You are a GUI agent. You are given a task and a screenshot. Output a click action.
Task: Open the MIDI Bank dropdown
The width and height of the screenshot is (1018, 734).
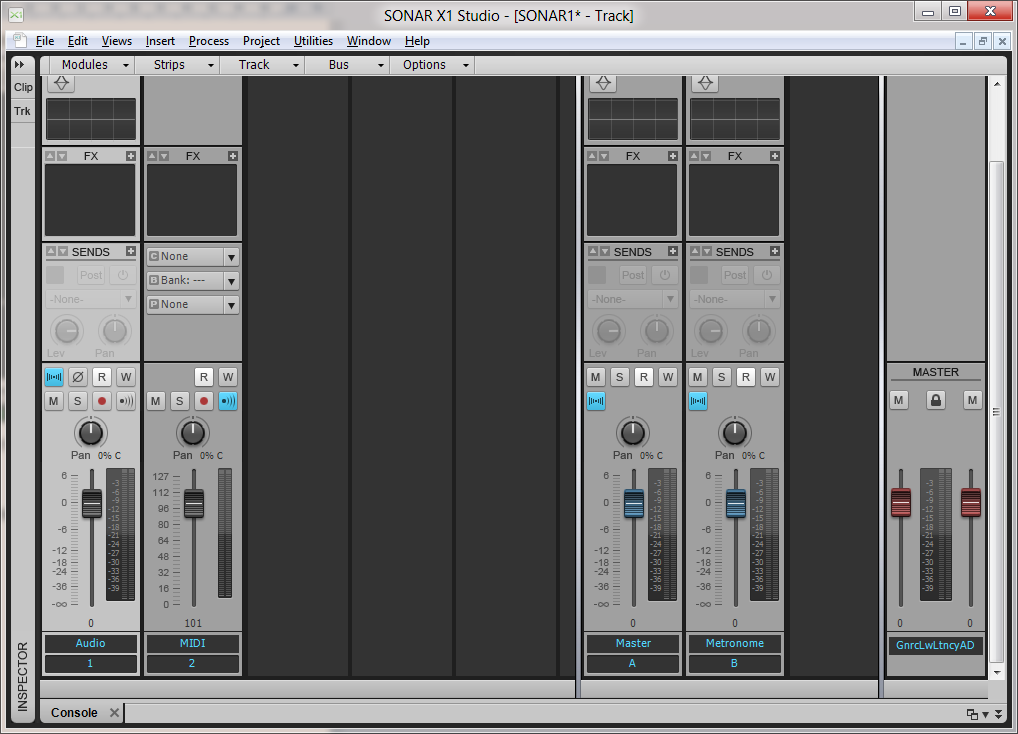click(193, 281)
